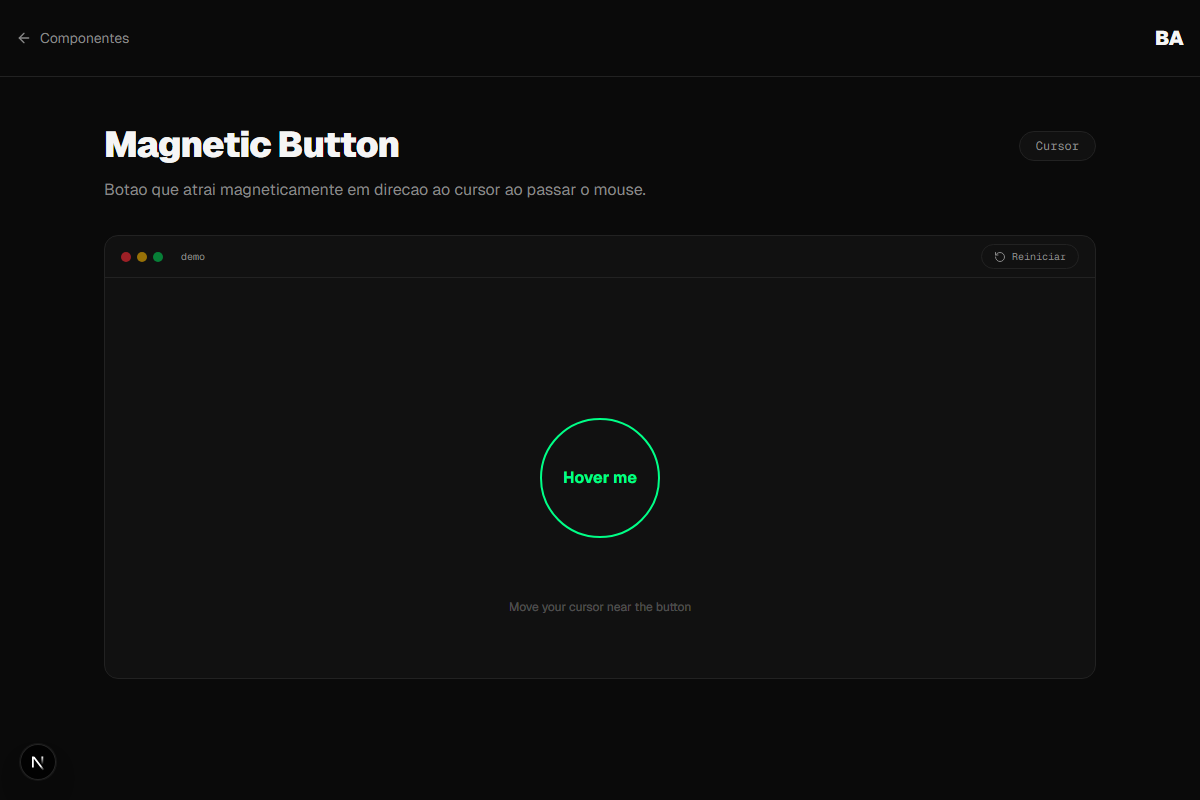Click the green traffic light dot
The image size is (1200, 800).
[157, 256]
